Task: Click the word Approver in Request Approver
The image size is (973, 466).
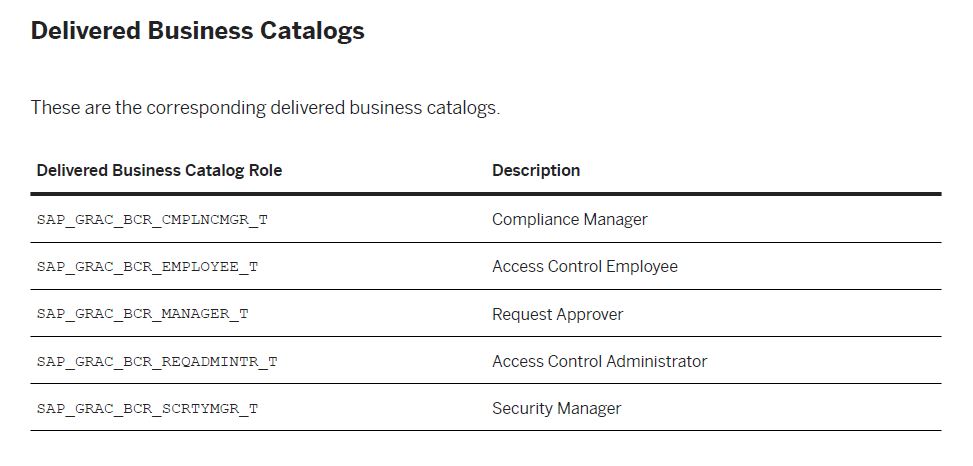Action: click(590, 315)
